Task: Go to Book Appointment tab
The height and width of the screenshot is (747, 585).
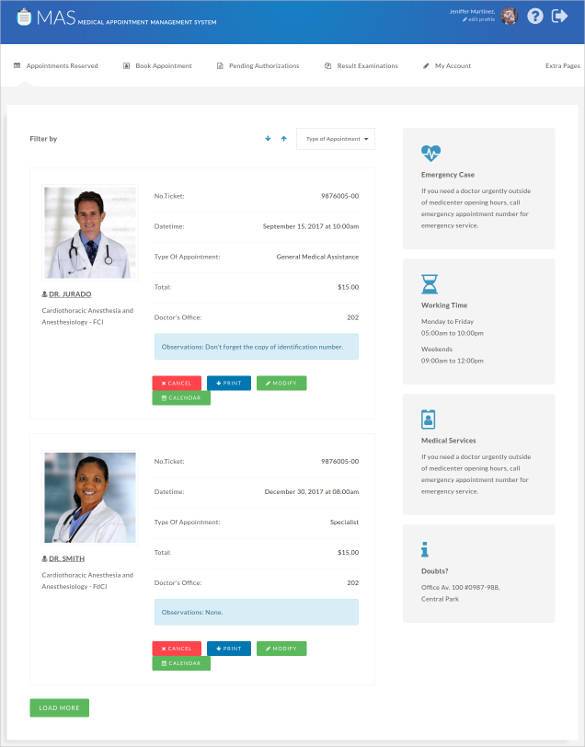Action: coord(158,66)
